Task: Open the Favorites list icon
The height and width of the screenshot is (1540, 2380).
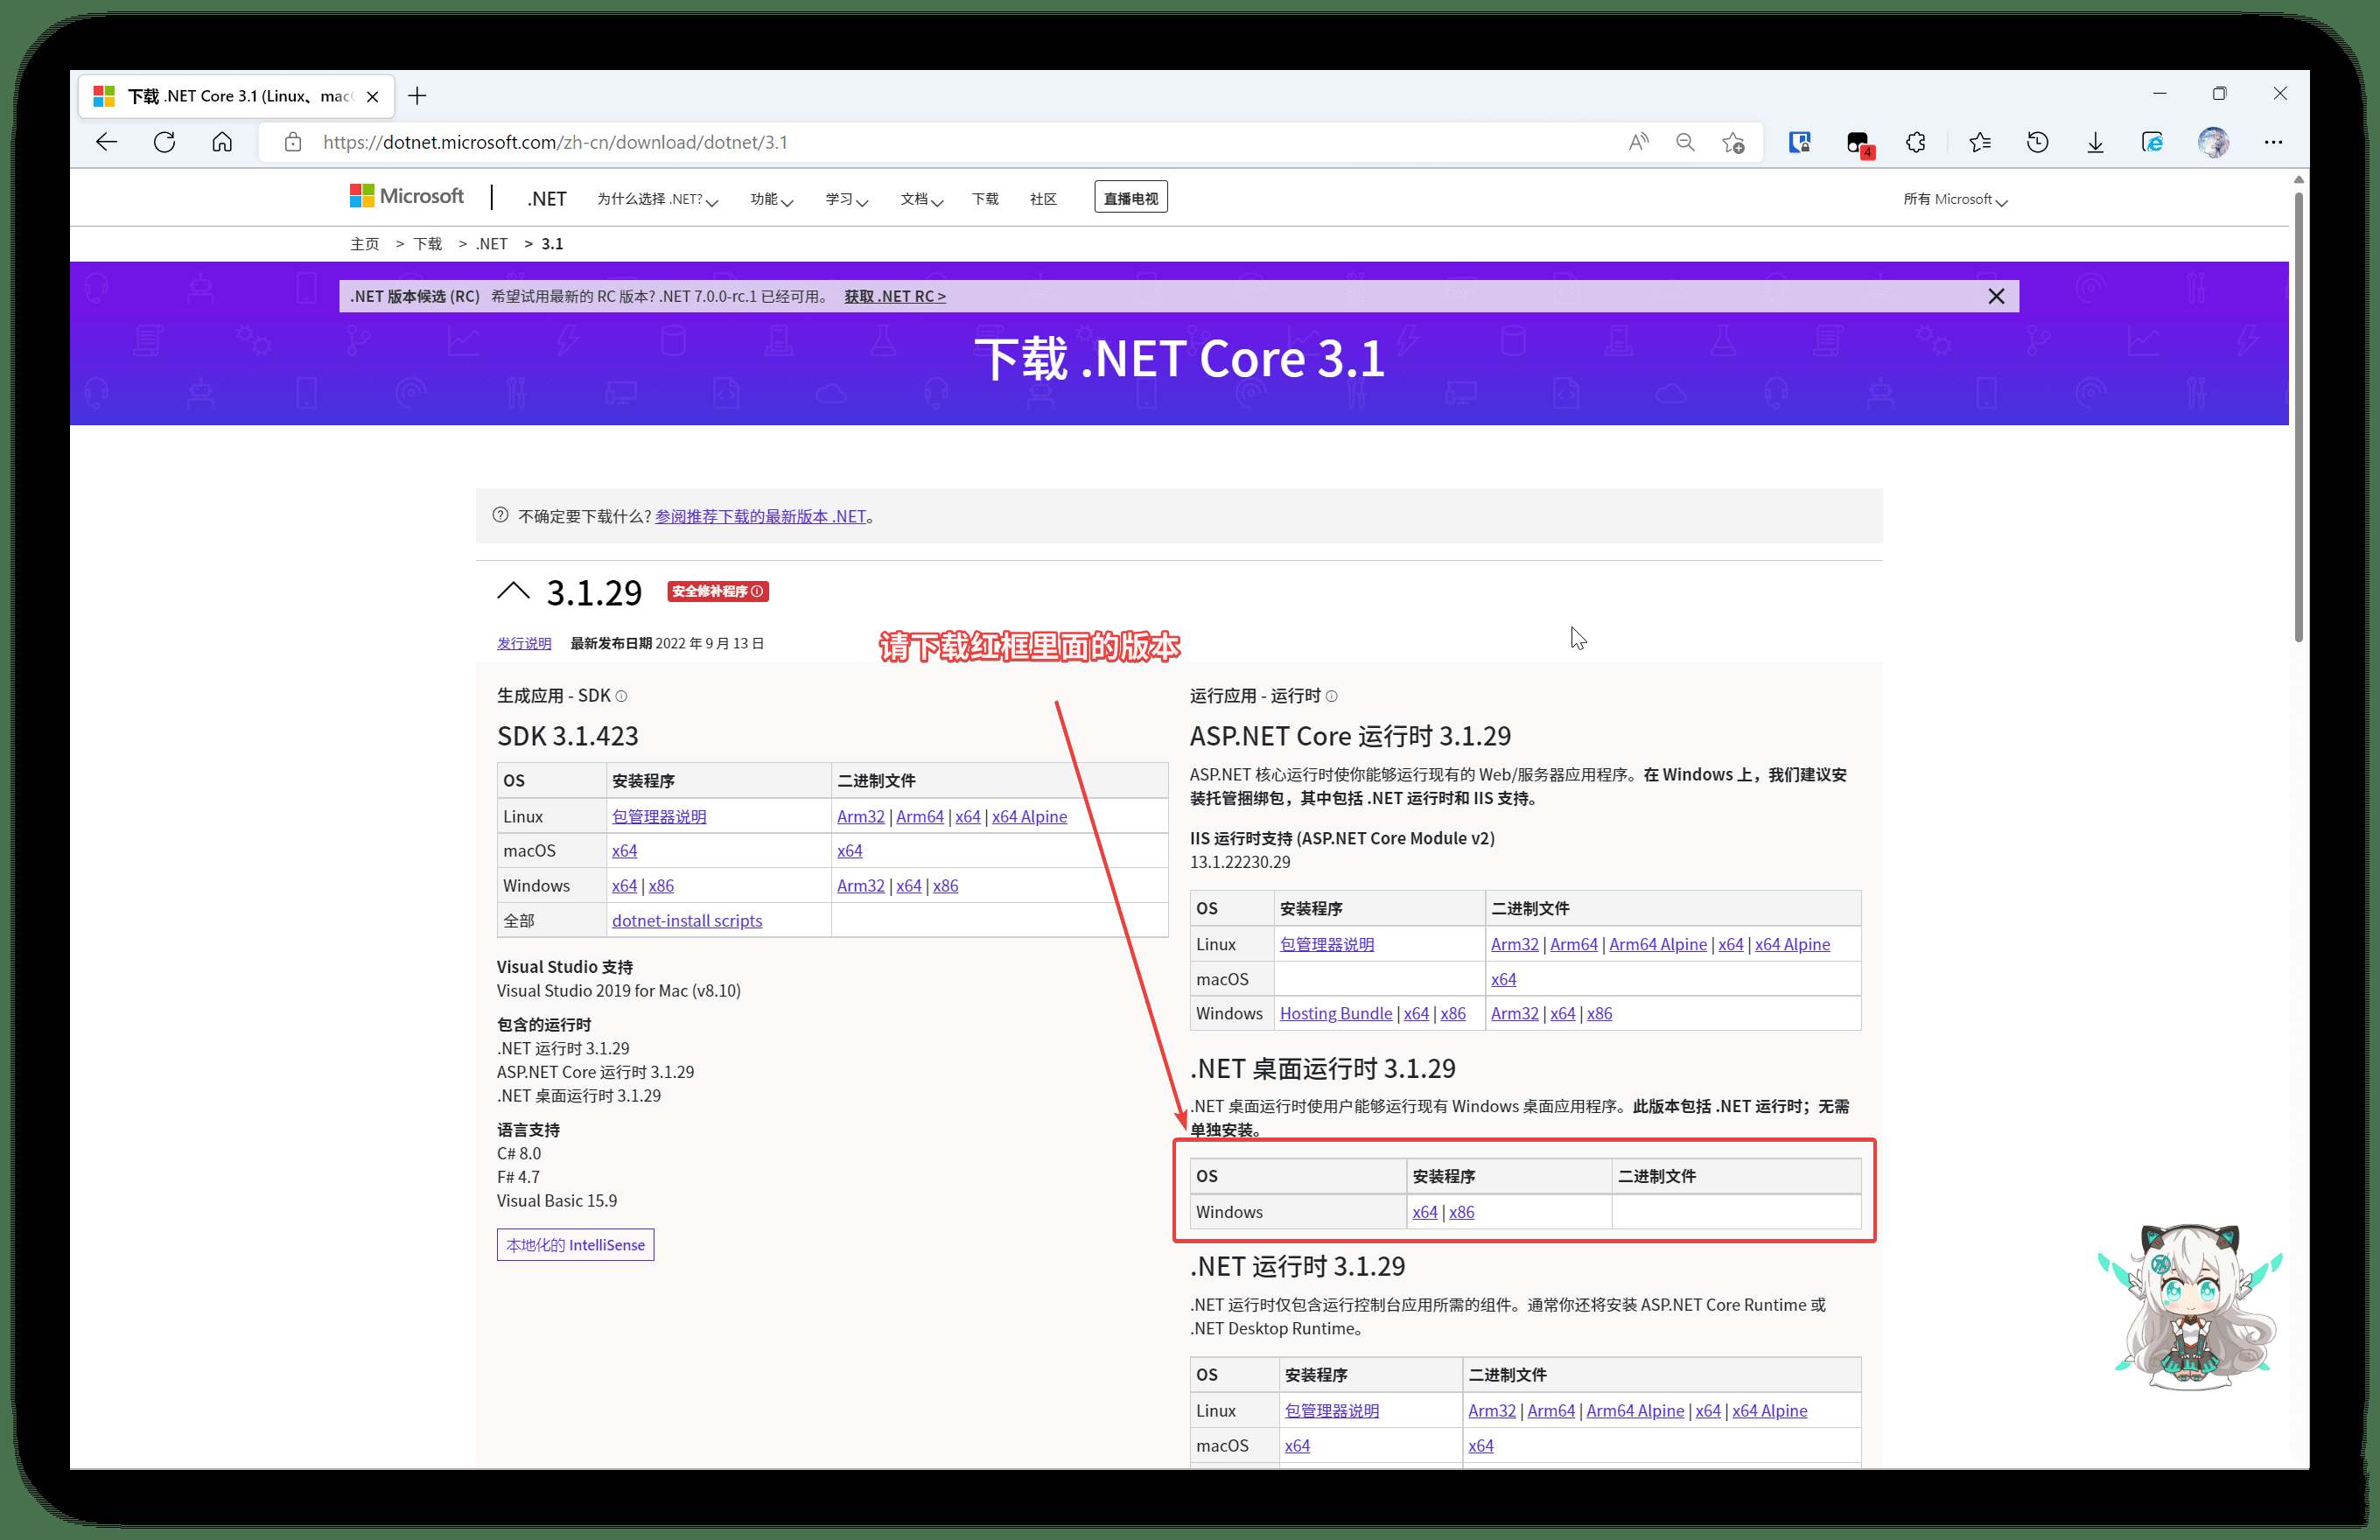Action: click(x=1979, y=142)
